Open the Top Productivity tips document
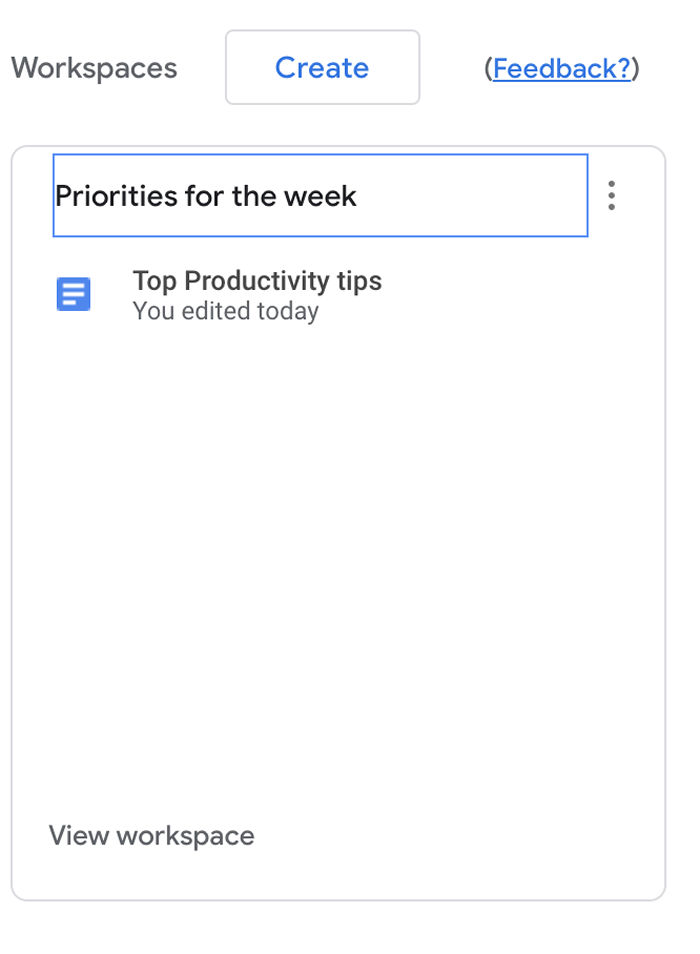Screen dimensions: 700x954 257,281
